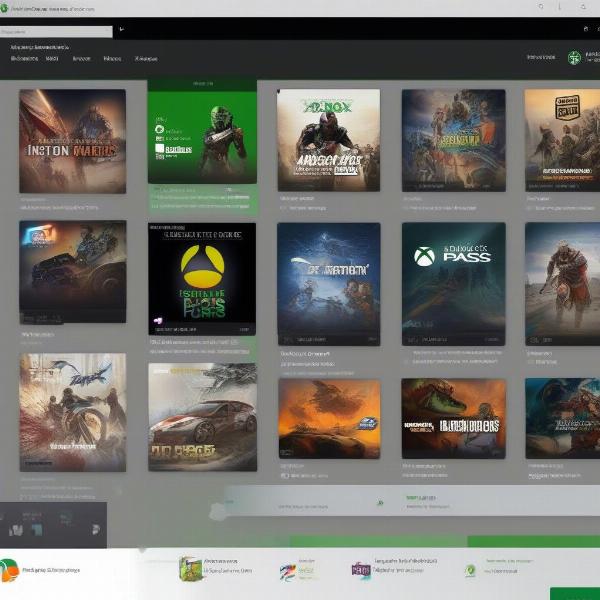Select the fourth navigation tab

click(112, 59)
